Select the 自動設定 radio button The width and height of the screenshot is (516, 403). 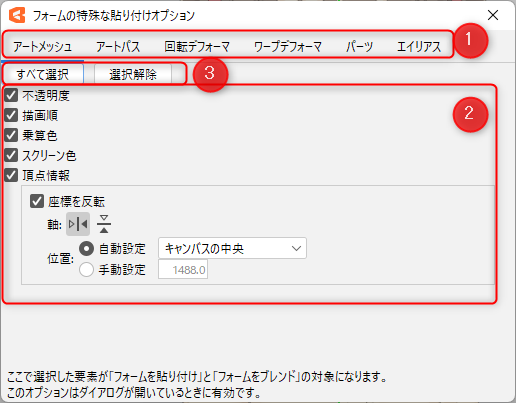[x=86, y=249]
